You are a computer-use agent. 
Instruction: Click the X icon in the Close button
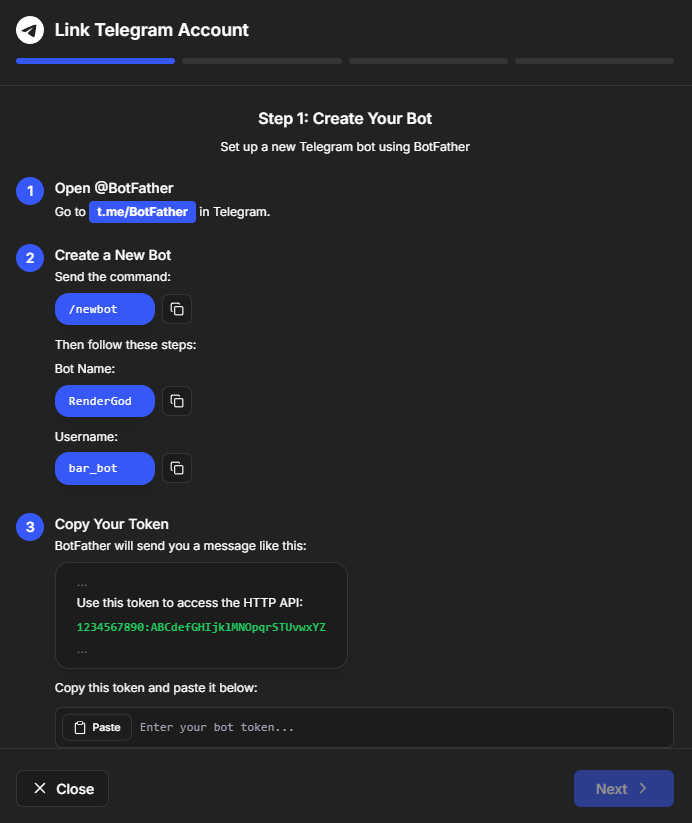pyautogui.click(x=38, y=788)
